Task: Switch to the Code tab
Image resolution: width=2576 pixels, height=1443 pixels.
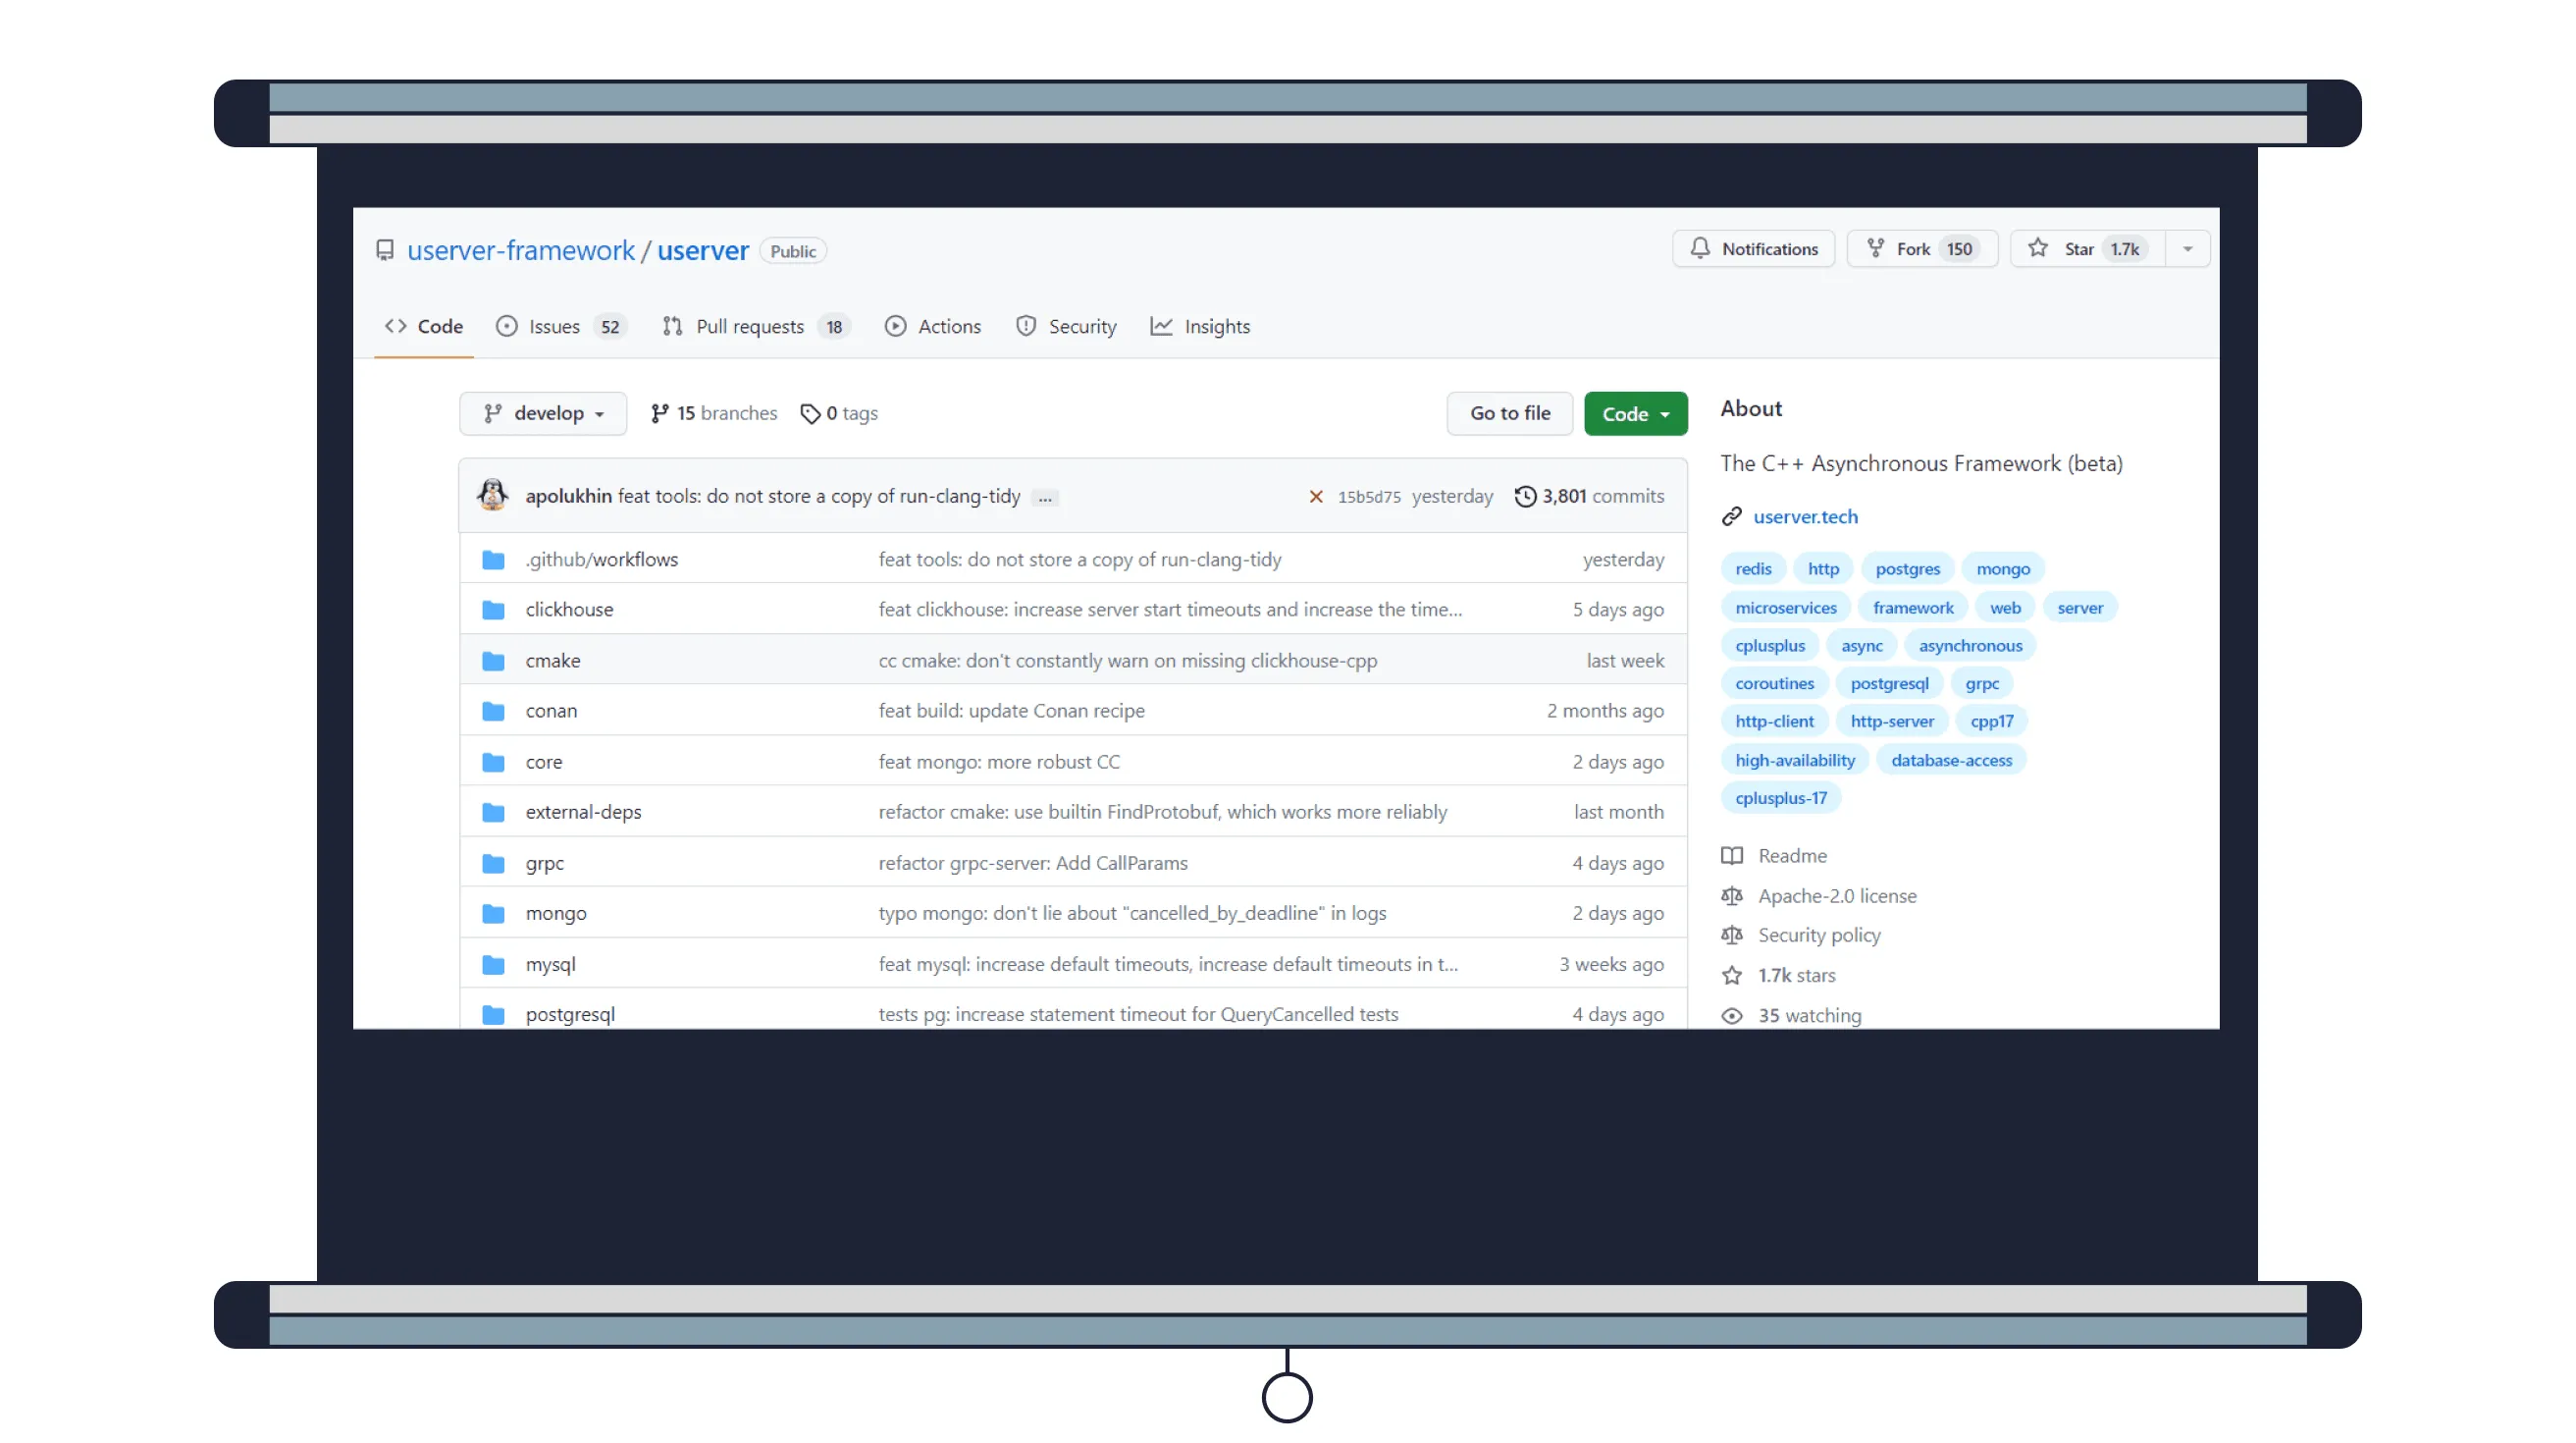Action: [424, 326]
